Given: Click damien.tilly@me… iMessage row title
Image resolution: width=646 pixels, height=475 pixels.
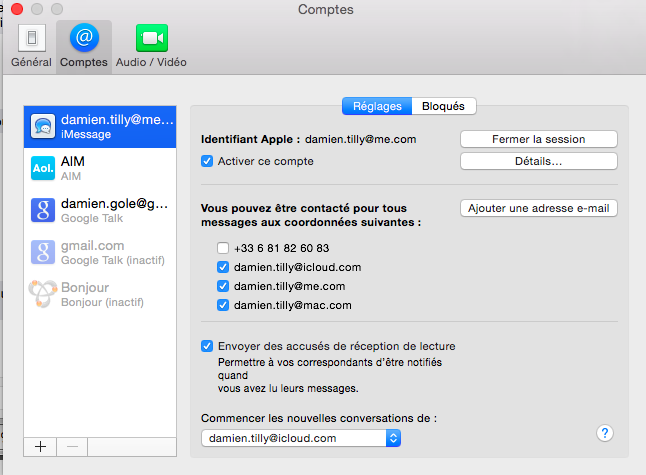Looking at the screenshot, I should click(117, 119).
